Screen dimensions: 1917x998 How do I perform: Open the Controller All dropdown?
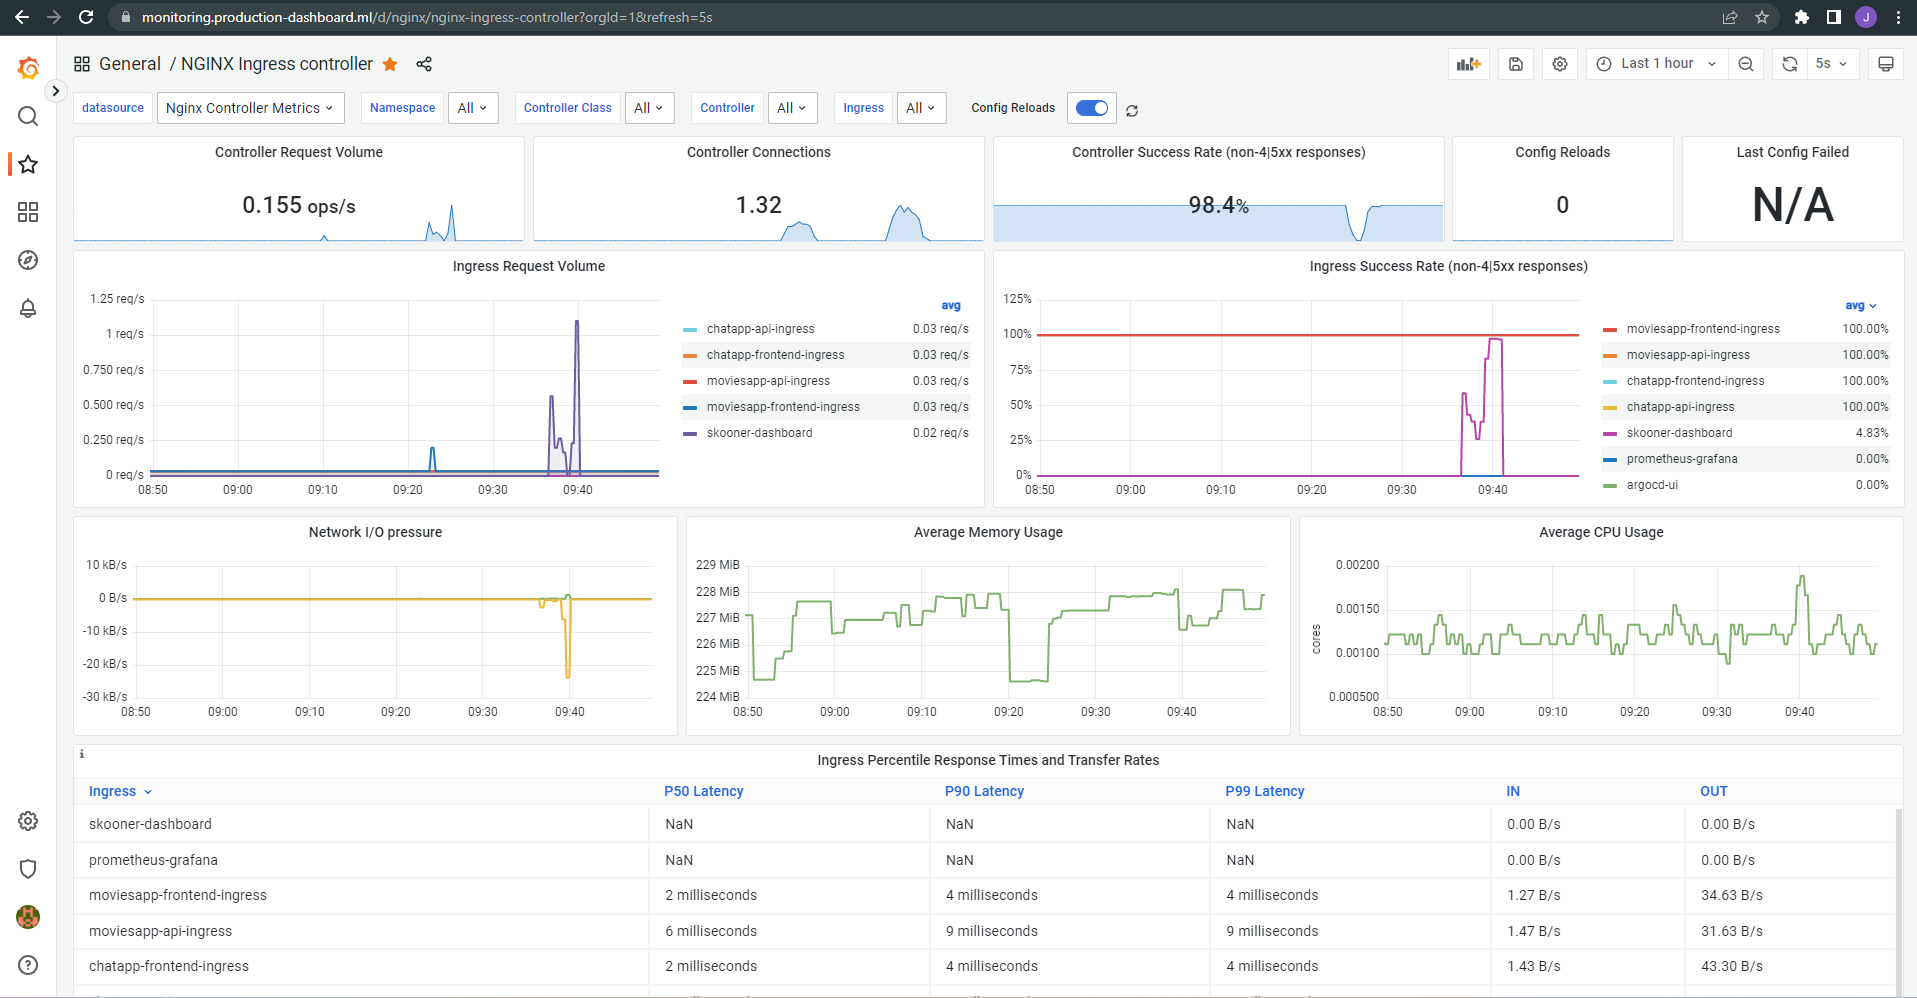[792, 108]
